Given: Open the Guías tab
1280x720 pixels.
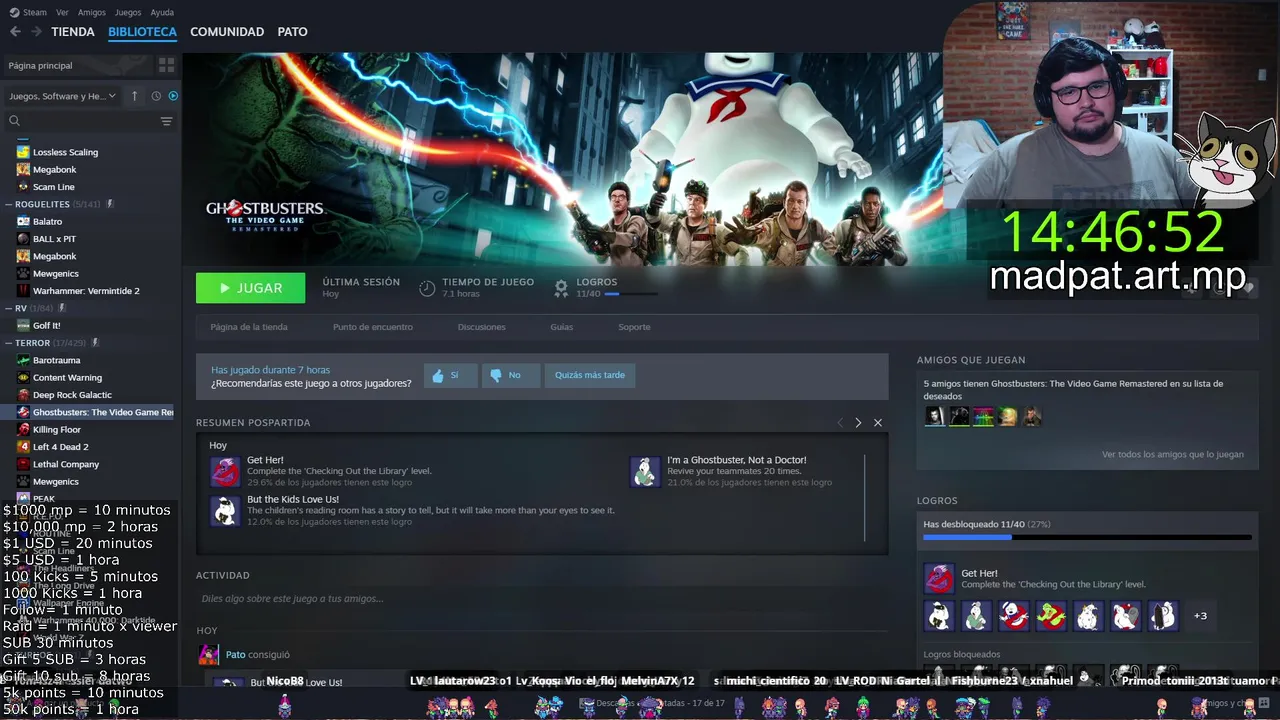Looking at the screenshot, I should tap(561, 327).
